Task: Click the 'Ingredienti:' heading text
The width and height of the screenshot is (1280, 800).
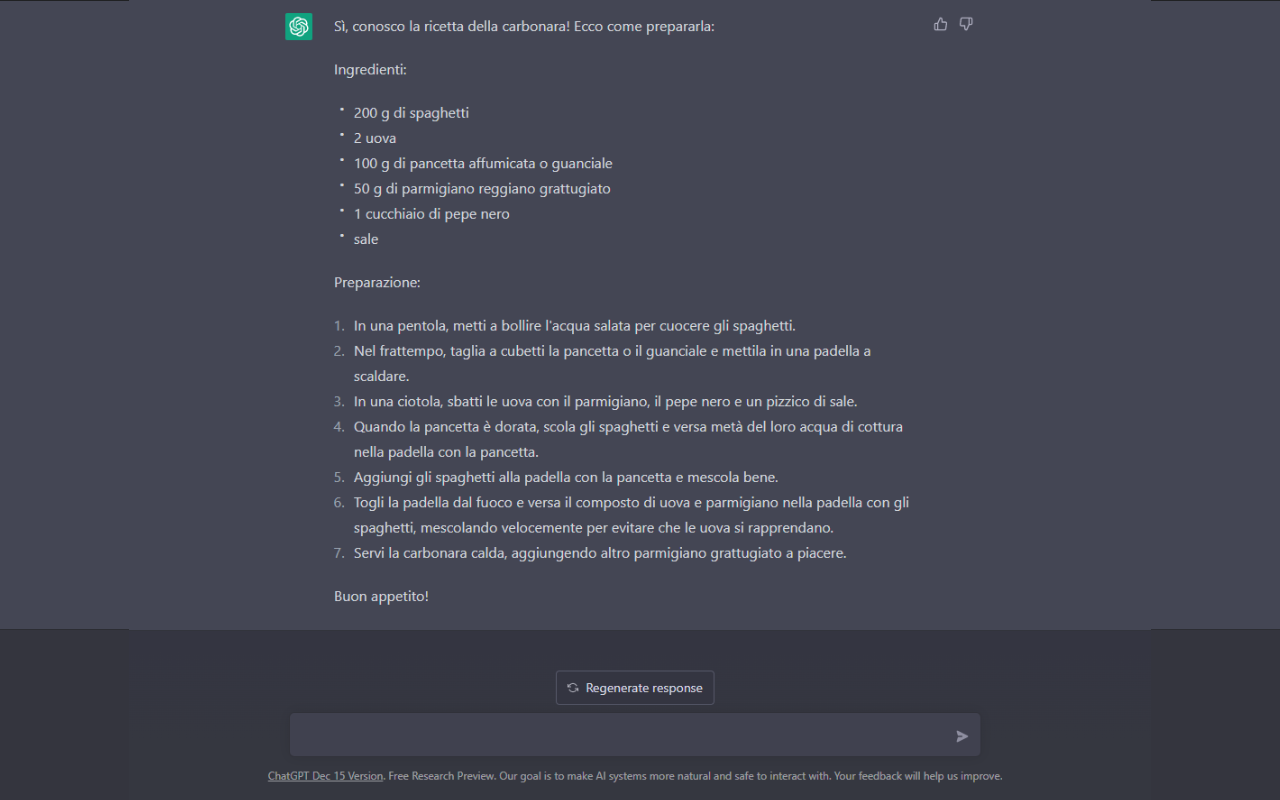Action: click(370, 70)
